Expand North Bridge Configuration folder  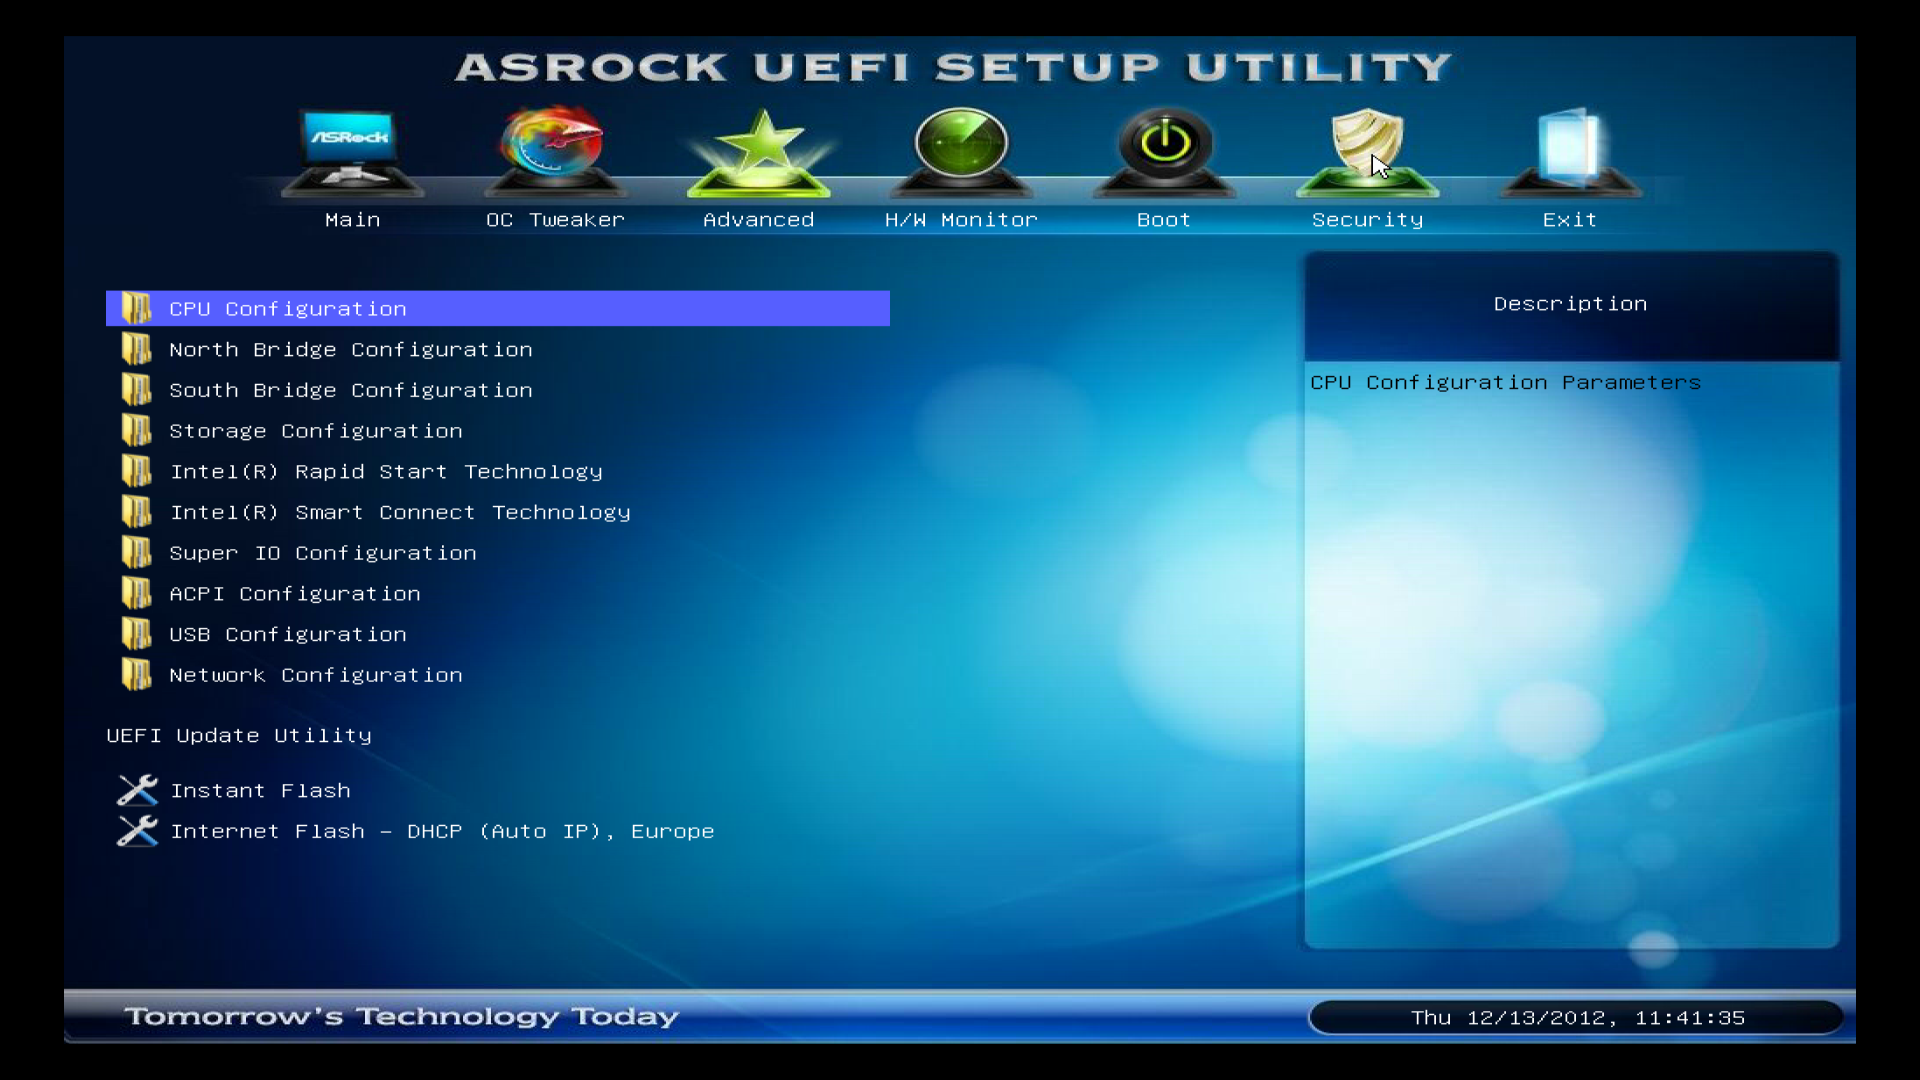click(x=350, y=350)
